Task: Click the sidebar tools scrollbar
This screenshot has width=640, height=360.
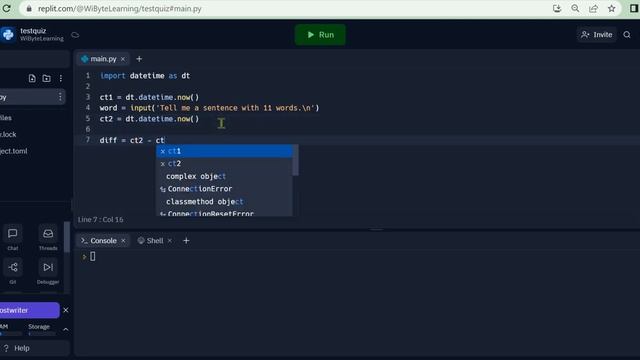Action: coord(67,237)
